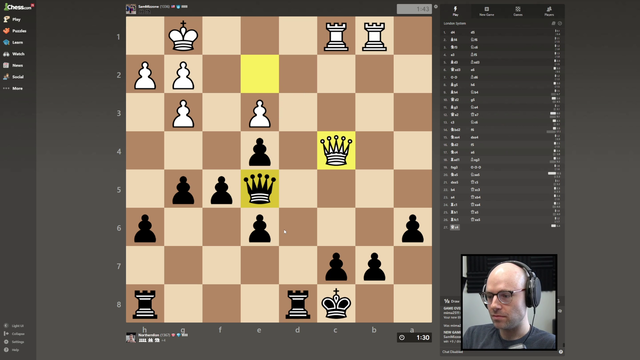Select the white king on g1
This screenshot has width=640, height=360.
point(183,36)
